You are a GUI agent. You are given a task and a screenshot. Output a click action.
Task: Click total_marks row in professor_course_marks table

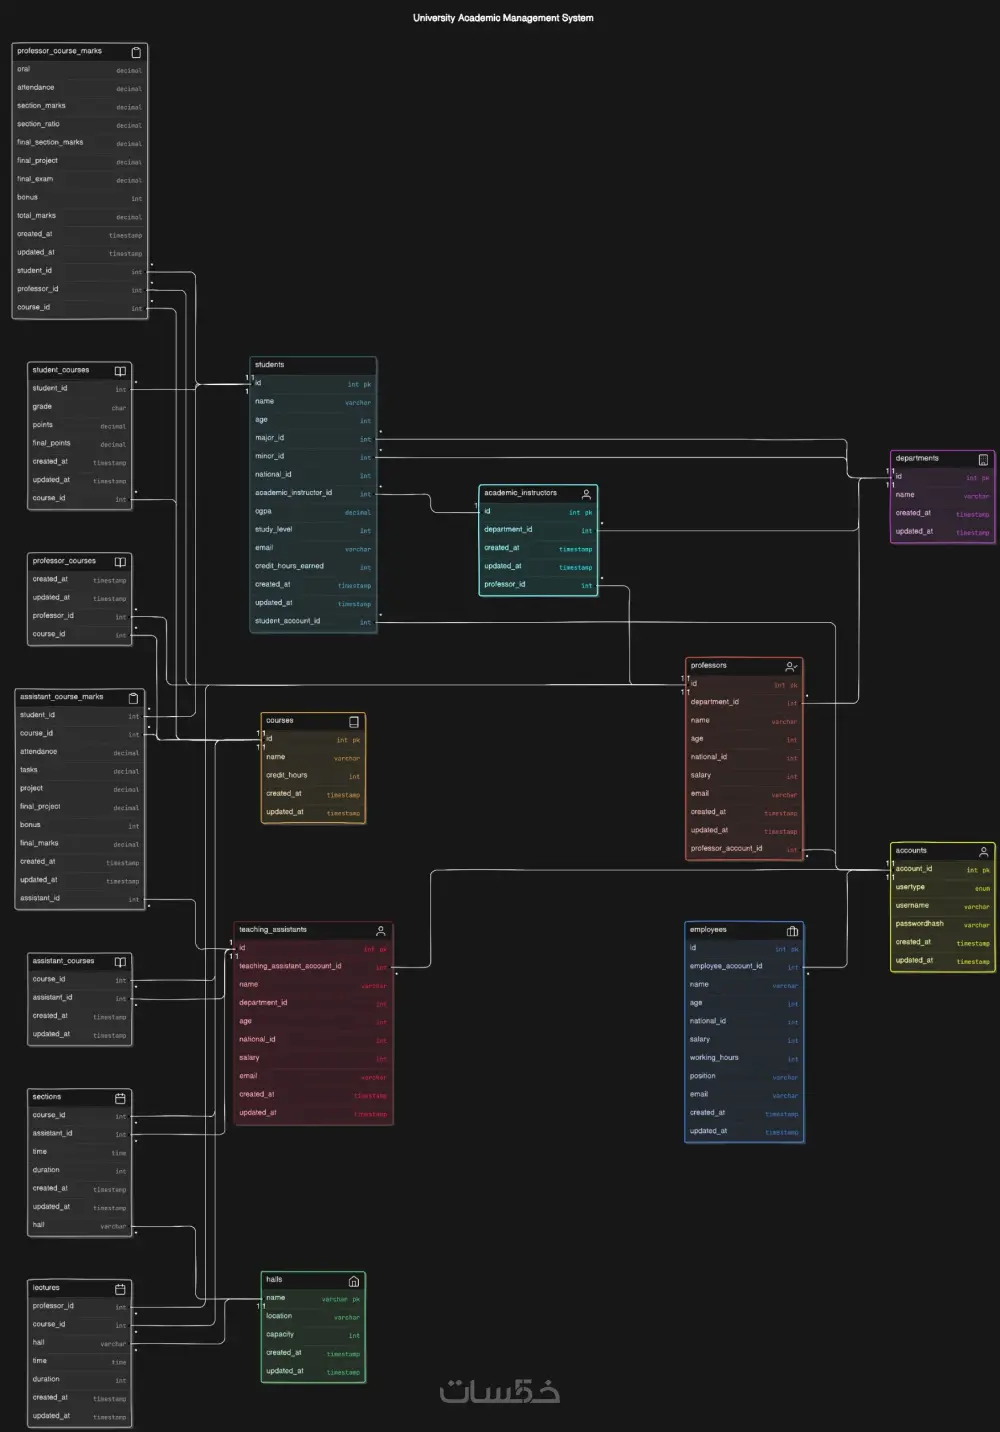coord(79,216)
